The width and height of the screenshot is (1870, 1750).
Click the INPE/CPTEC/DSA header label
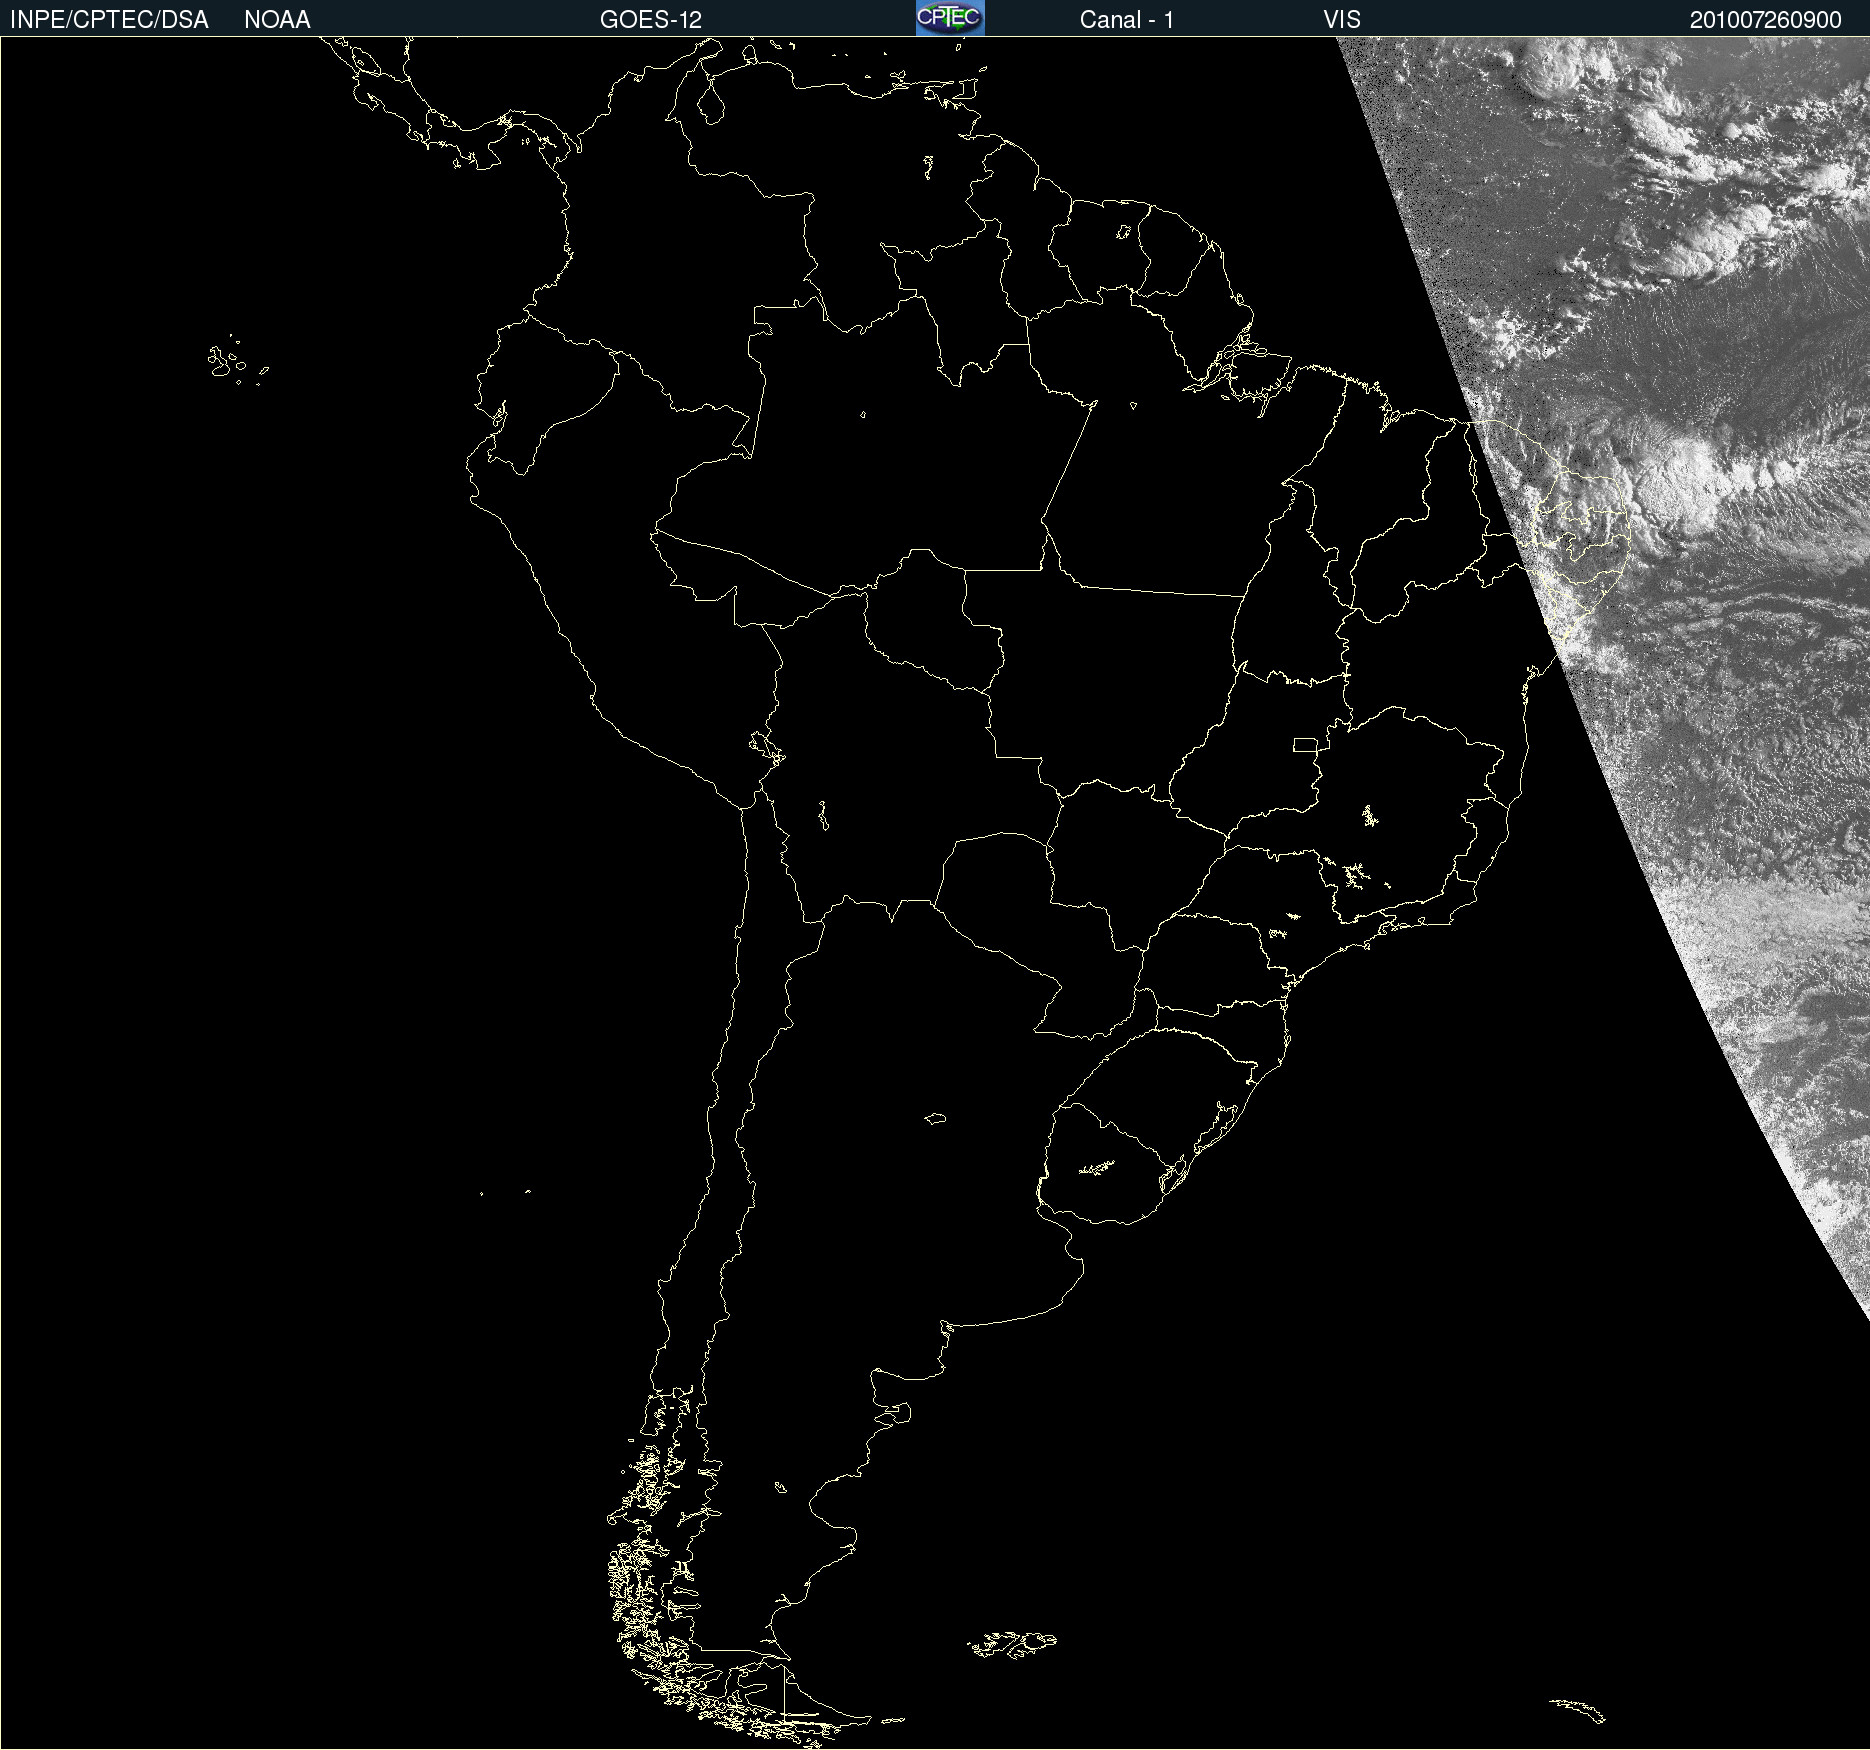pyautogui.click(x=109, y=20)
